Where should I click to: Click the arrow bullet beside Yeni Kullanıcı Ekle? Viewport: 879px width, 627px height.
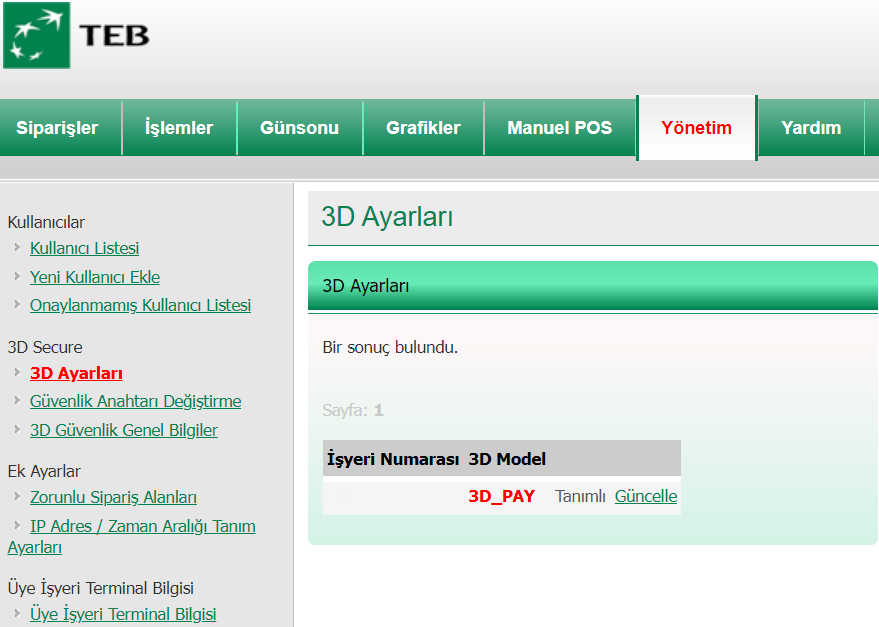click(x=17, y=276)
